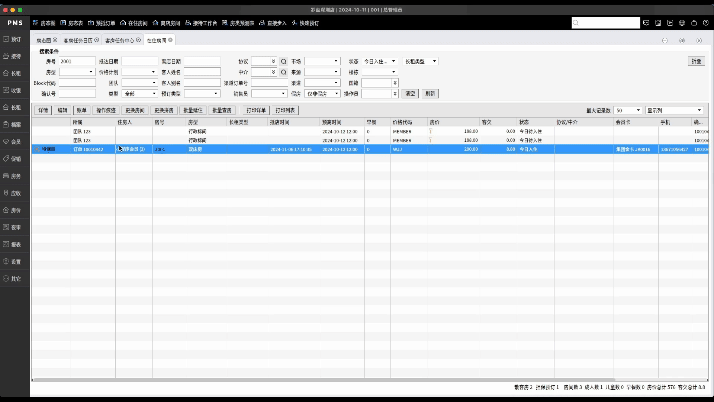Open the 报表 module in the sidebar
The image size is (714, 402).
tap(13, 244)
